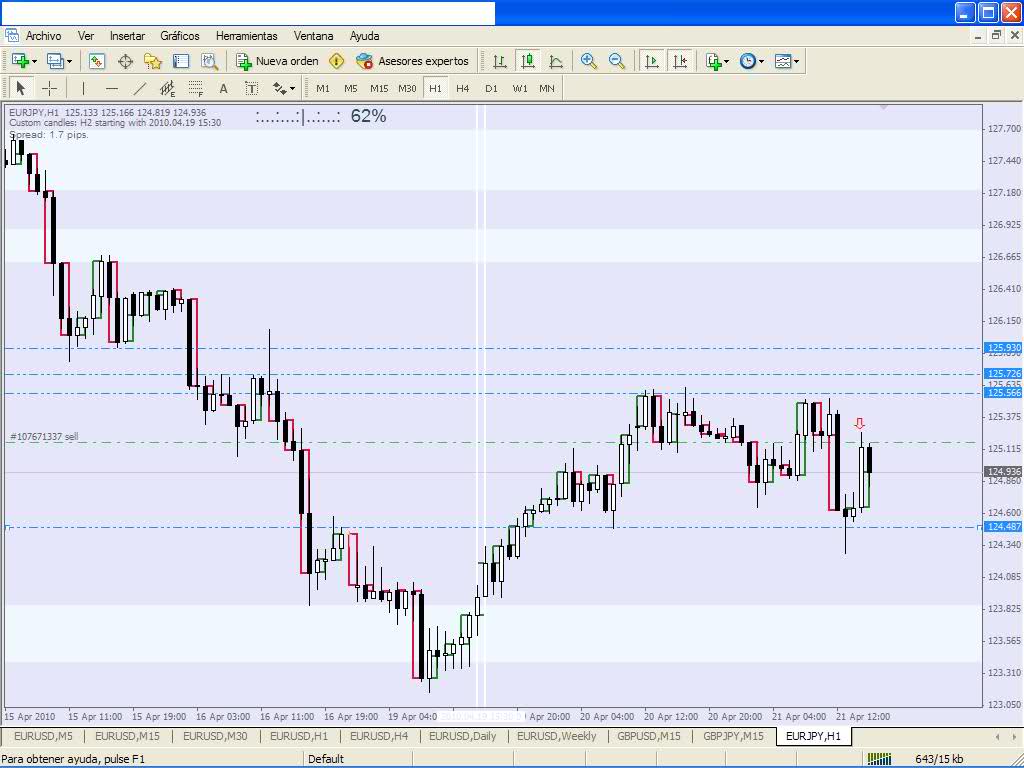
Task: Expand the arrows objects dropdown arrow
Action: pyautogui.click(x=293, y=88)
